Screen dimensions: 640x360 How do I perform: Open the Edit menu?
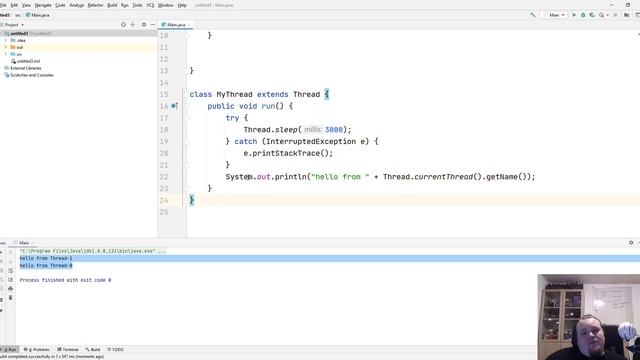tap(14, 5)
